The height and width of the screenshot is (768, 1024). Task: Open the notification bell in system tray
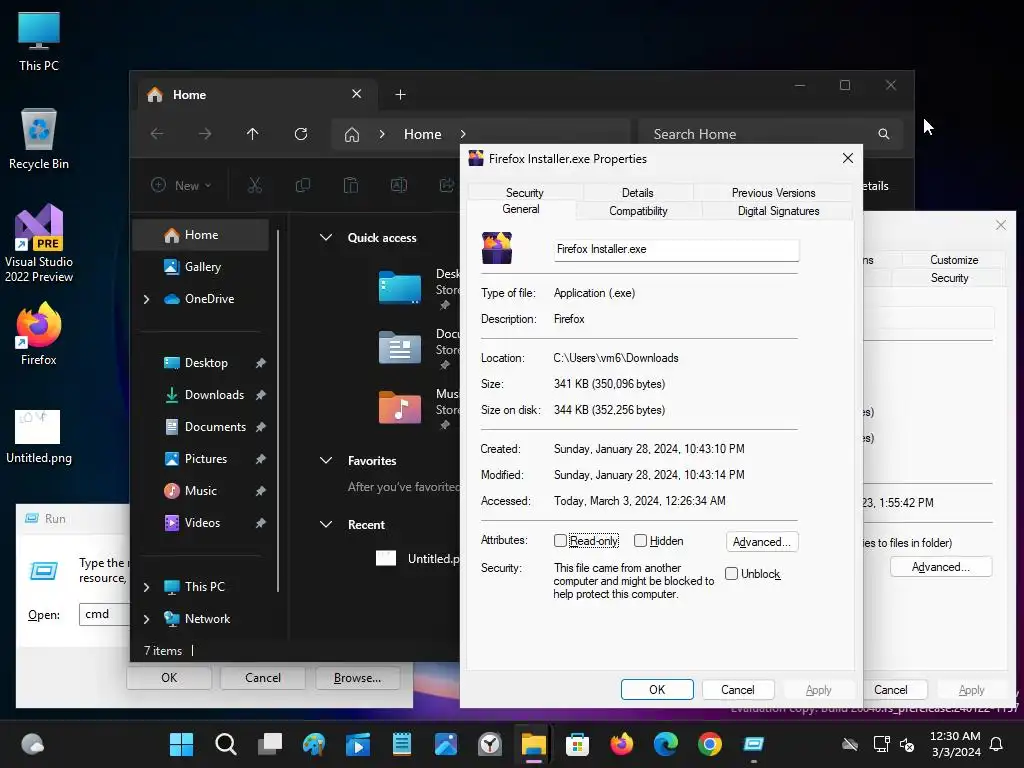coord(997,744)
